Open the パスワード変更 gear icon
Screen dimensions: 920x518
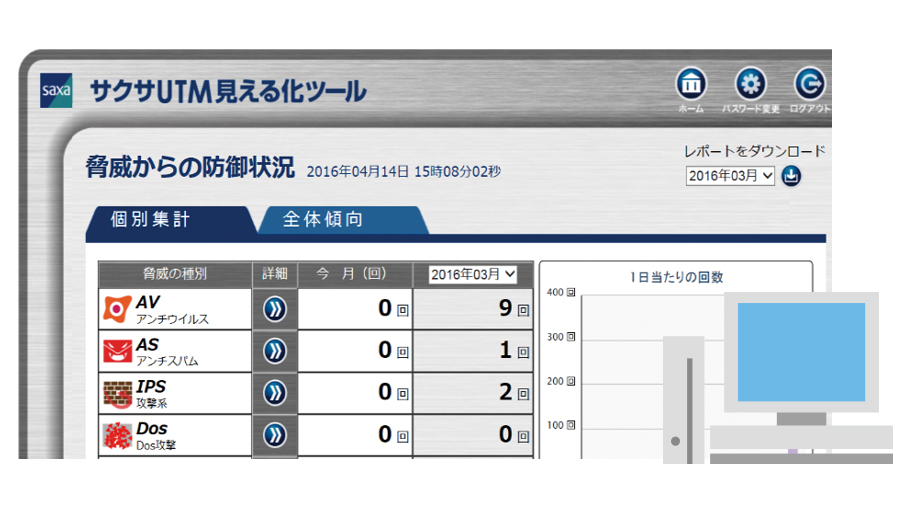tap(750, 84)
